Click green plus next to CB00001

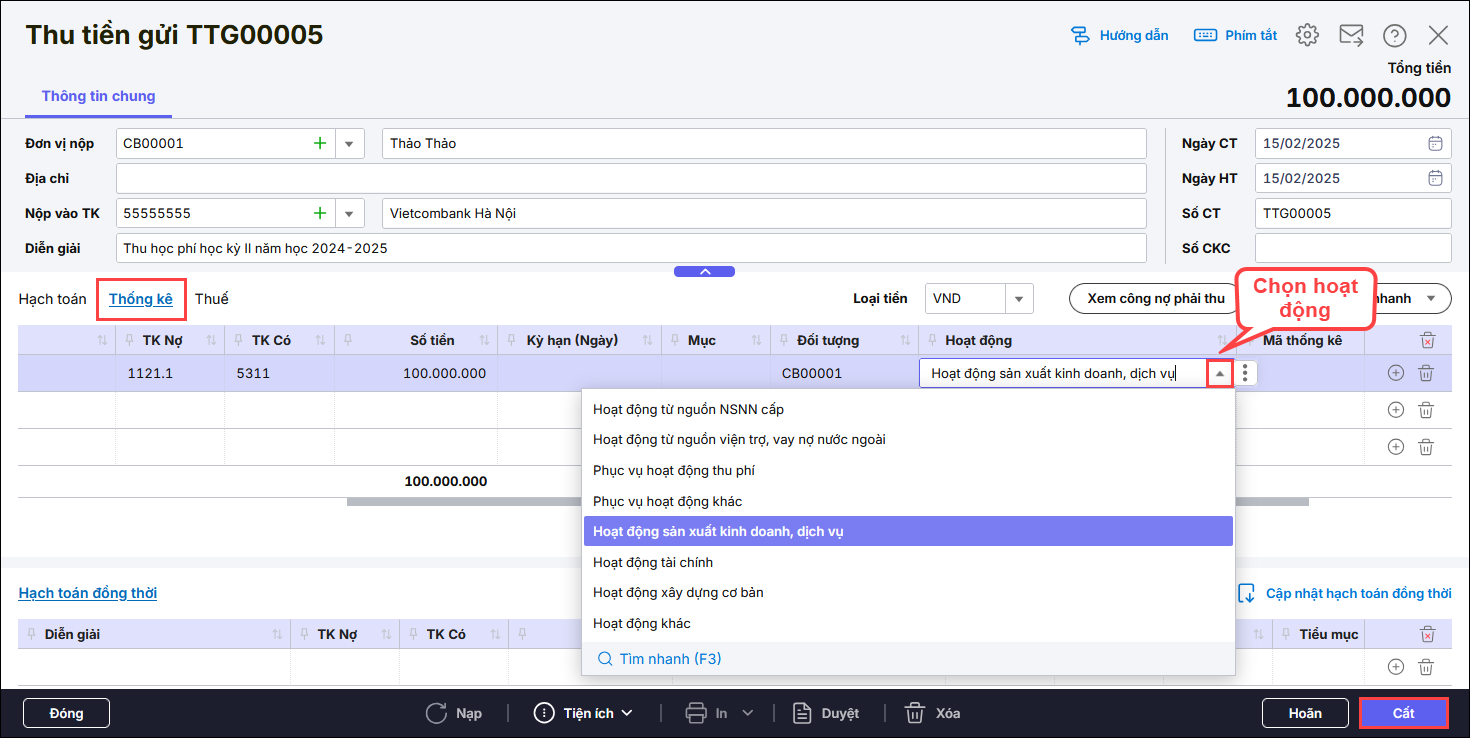click(x=320, y=143)
